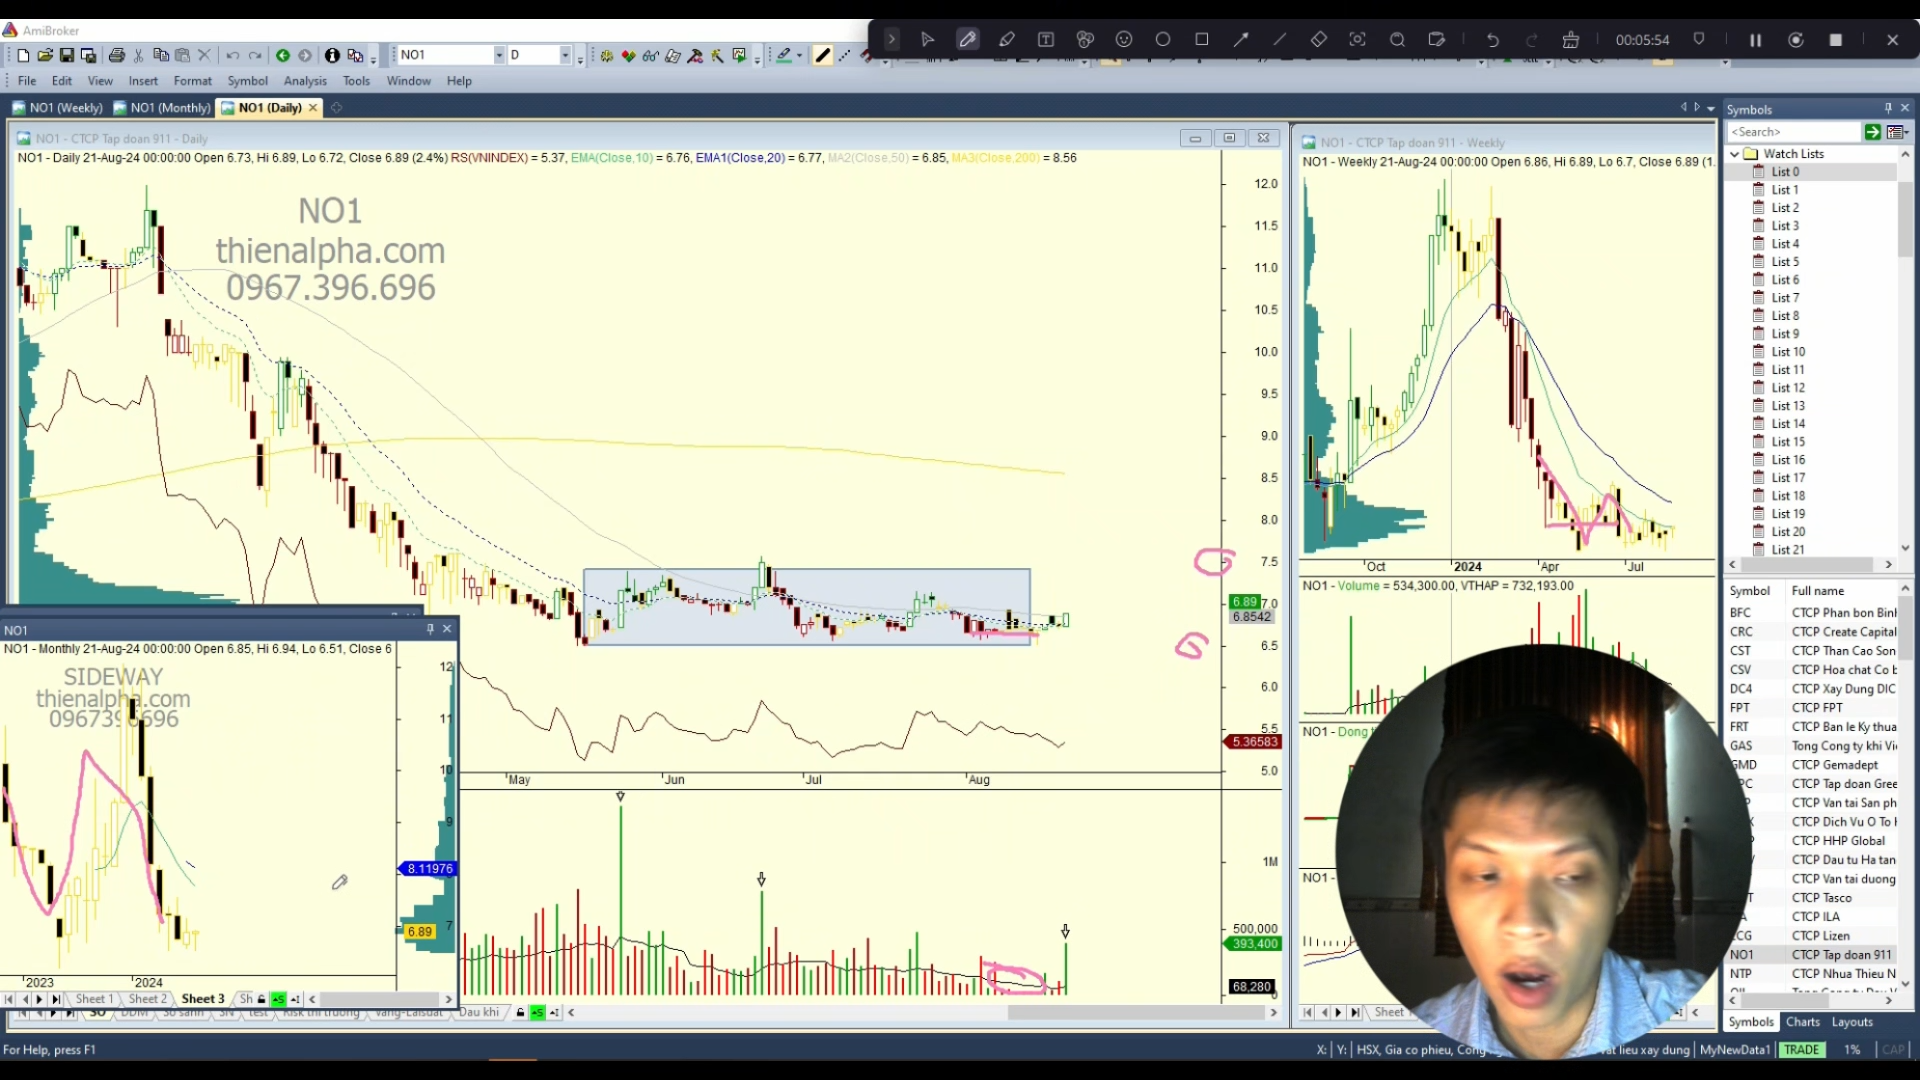Click the green search go arrow button
1920x1080 pixels.
(x=1872, y=132)
